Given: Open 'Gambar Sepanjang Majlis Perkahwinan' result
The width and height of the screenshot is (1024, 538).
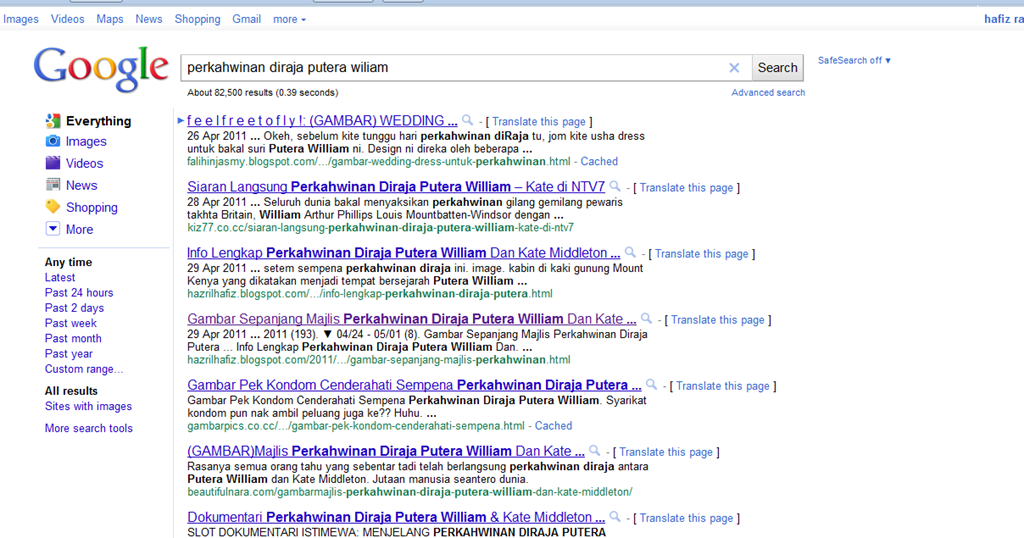Looking at the screenshot, I should pos(411,319).
